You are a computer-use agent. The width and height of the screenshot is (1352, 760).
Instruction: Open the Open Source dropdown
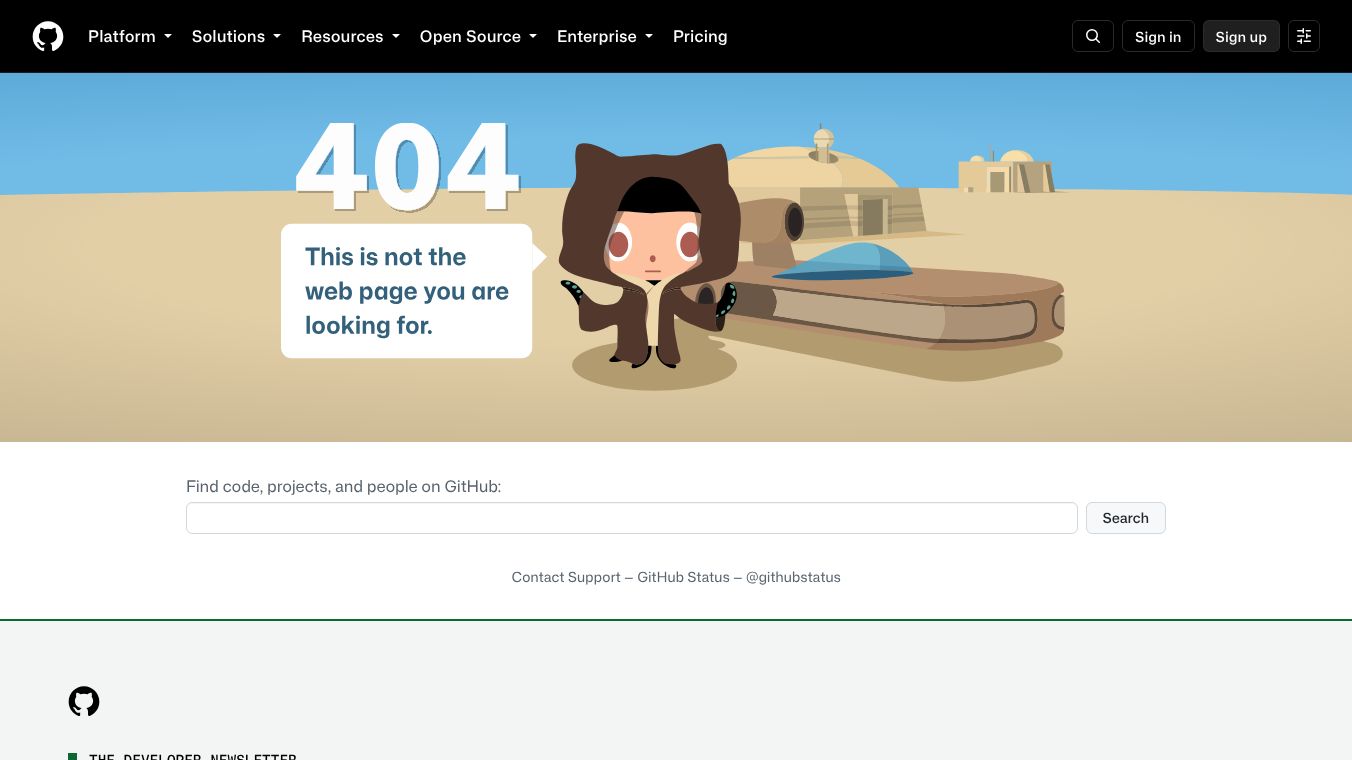(478, 36)
